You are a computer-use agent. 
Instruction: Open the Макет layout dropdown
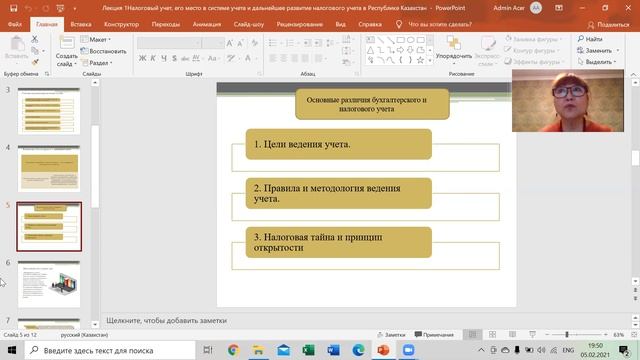tap(96, 39)
